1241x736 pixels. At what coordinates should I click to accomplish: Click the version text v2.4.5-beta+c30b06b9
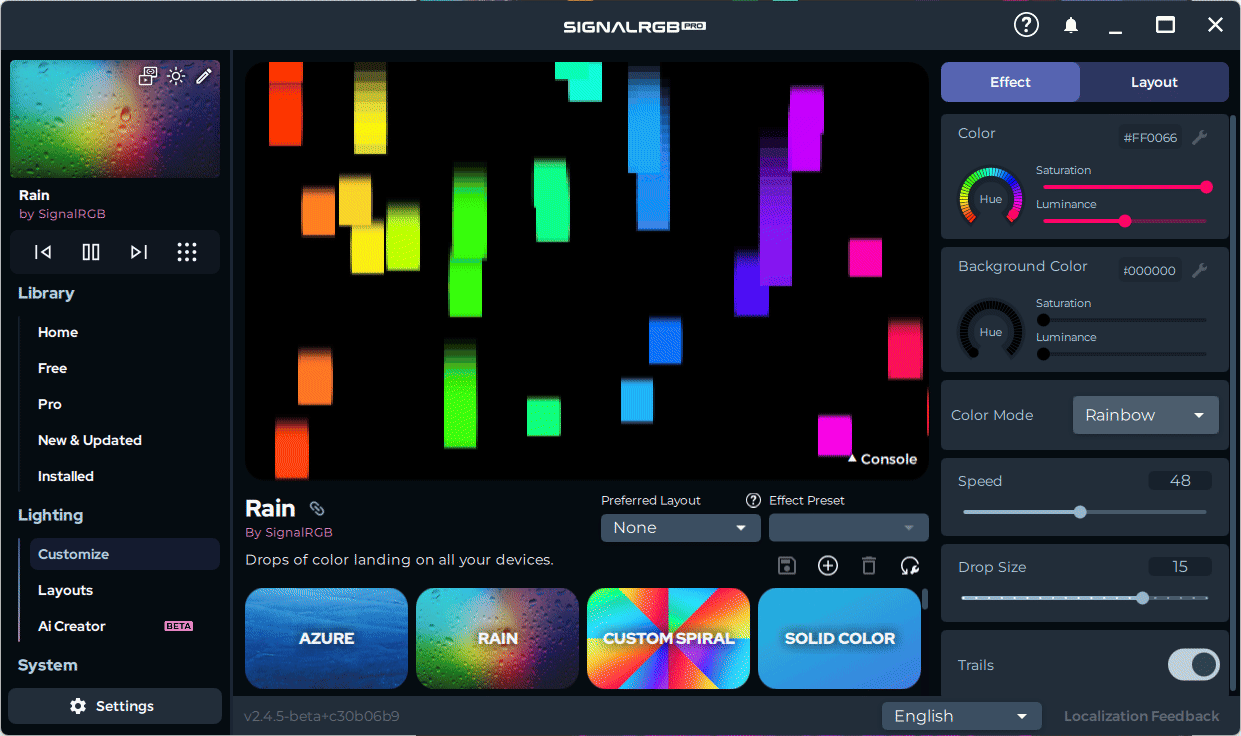tap(322, 716)
